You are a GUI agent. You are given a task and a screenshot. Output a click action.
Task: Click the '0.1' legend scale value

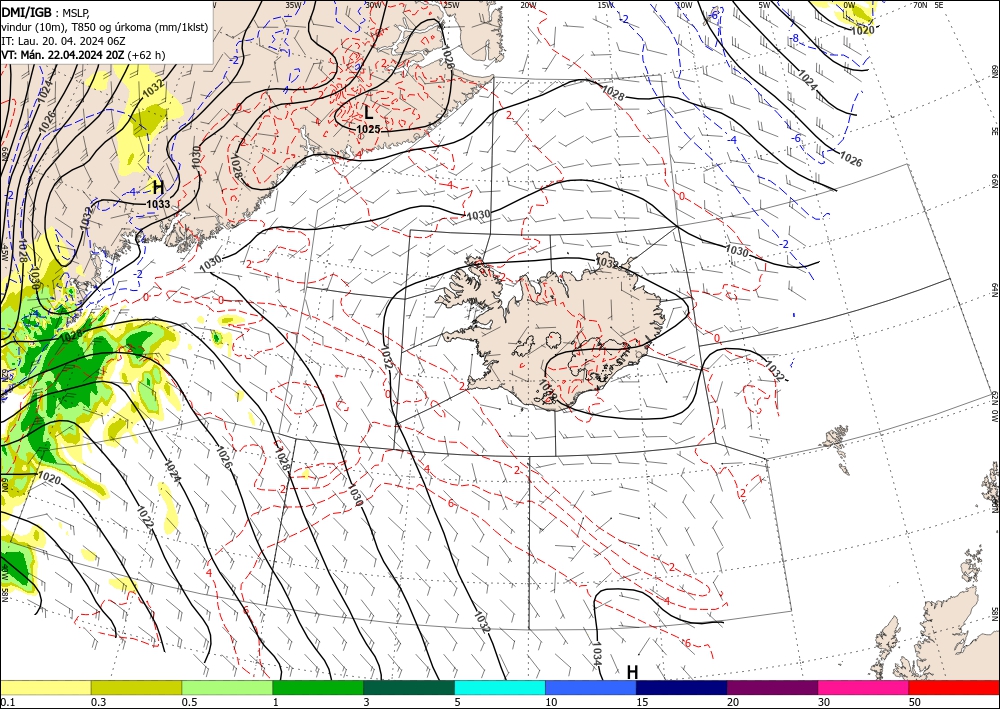coord(6,702)
